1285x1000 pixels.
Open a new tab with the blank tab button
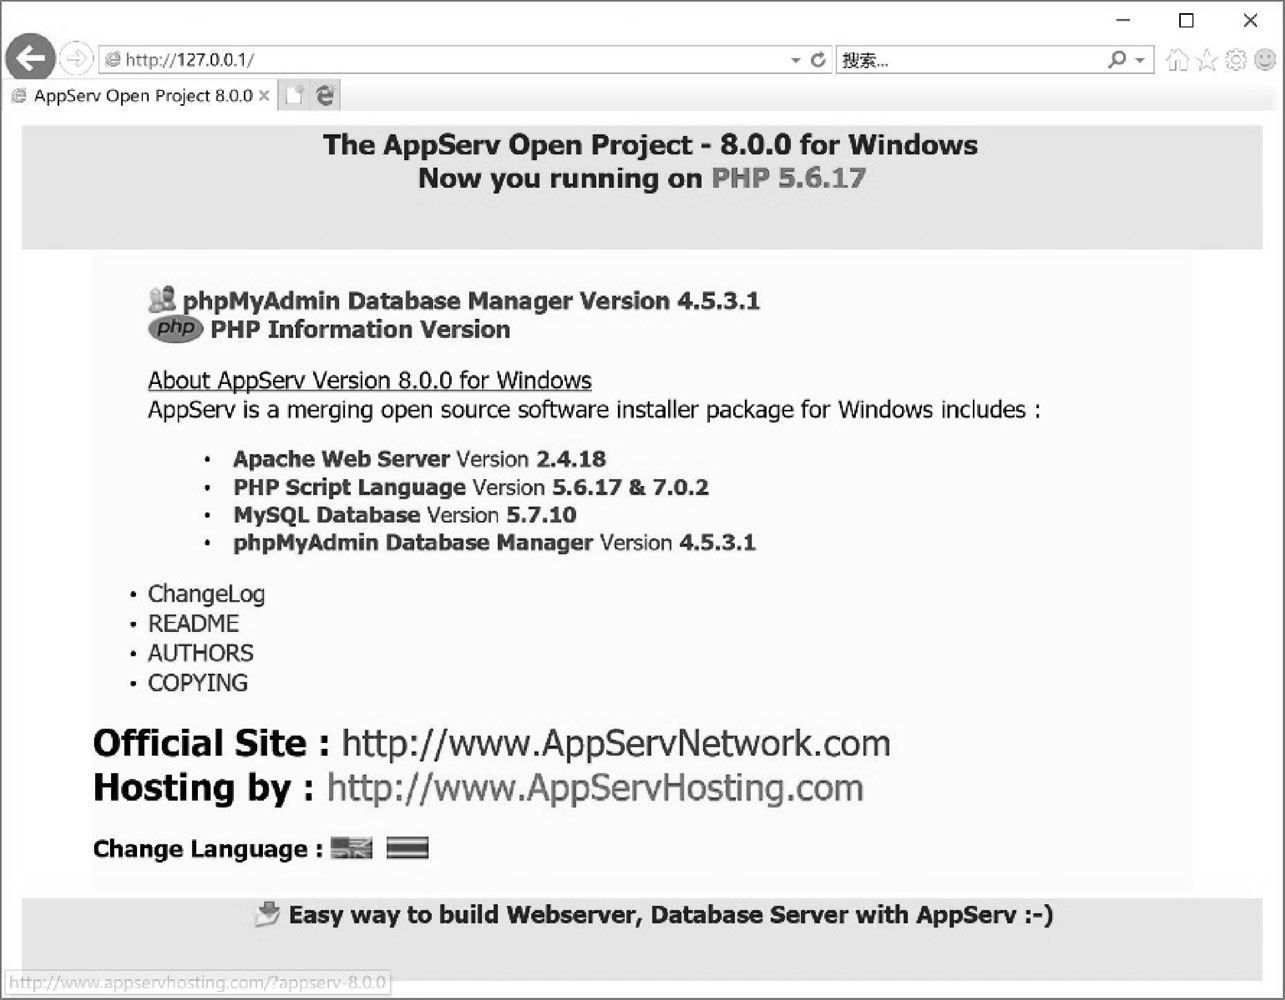pyautogui.click(x=294, y=96)
